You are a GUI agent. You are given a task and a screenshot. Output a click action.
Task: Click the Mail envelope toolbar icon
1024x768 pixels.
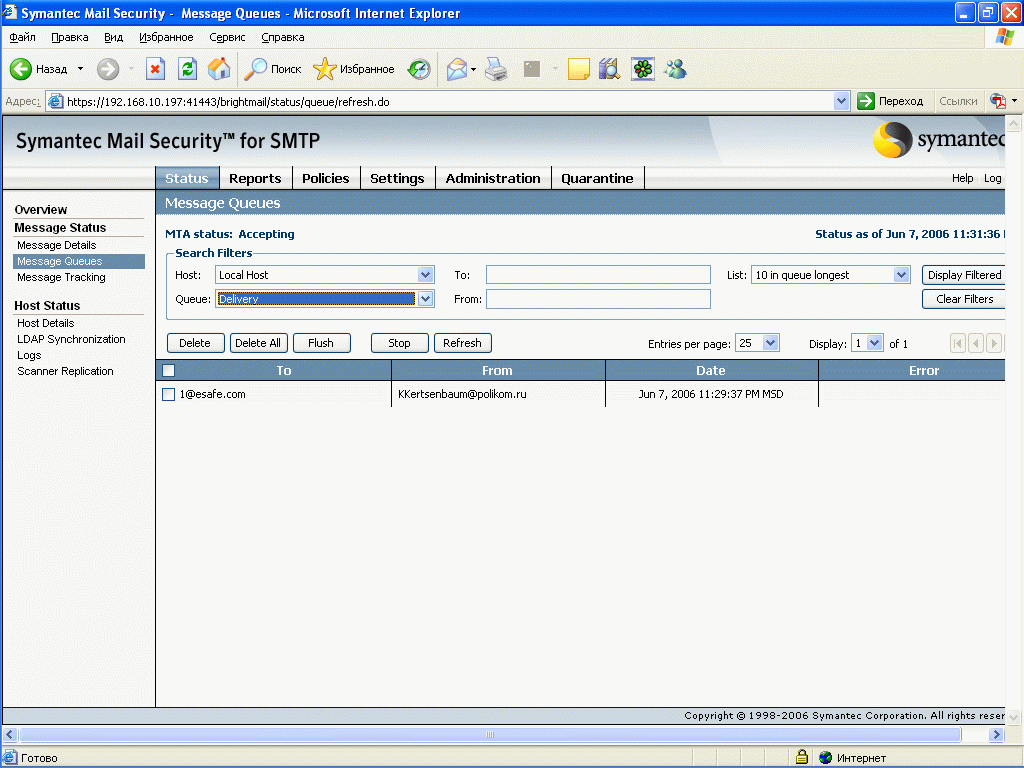point(457,69)
